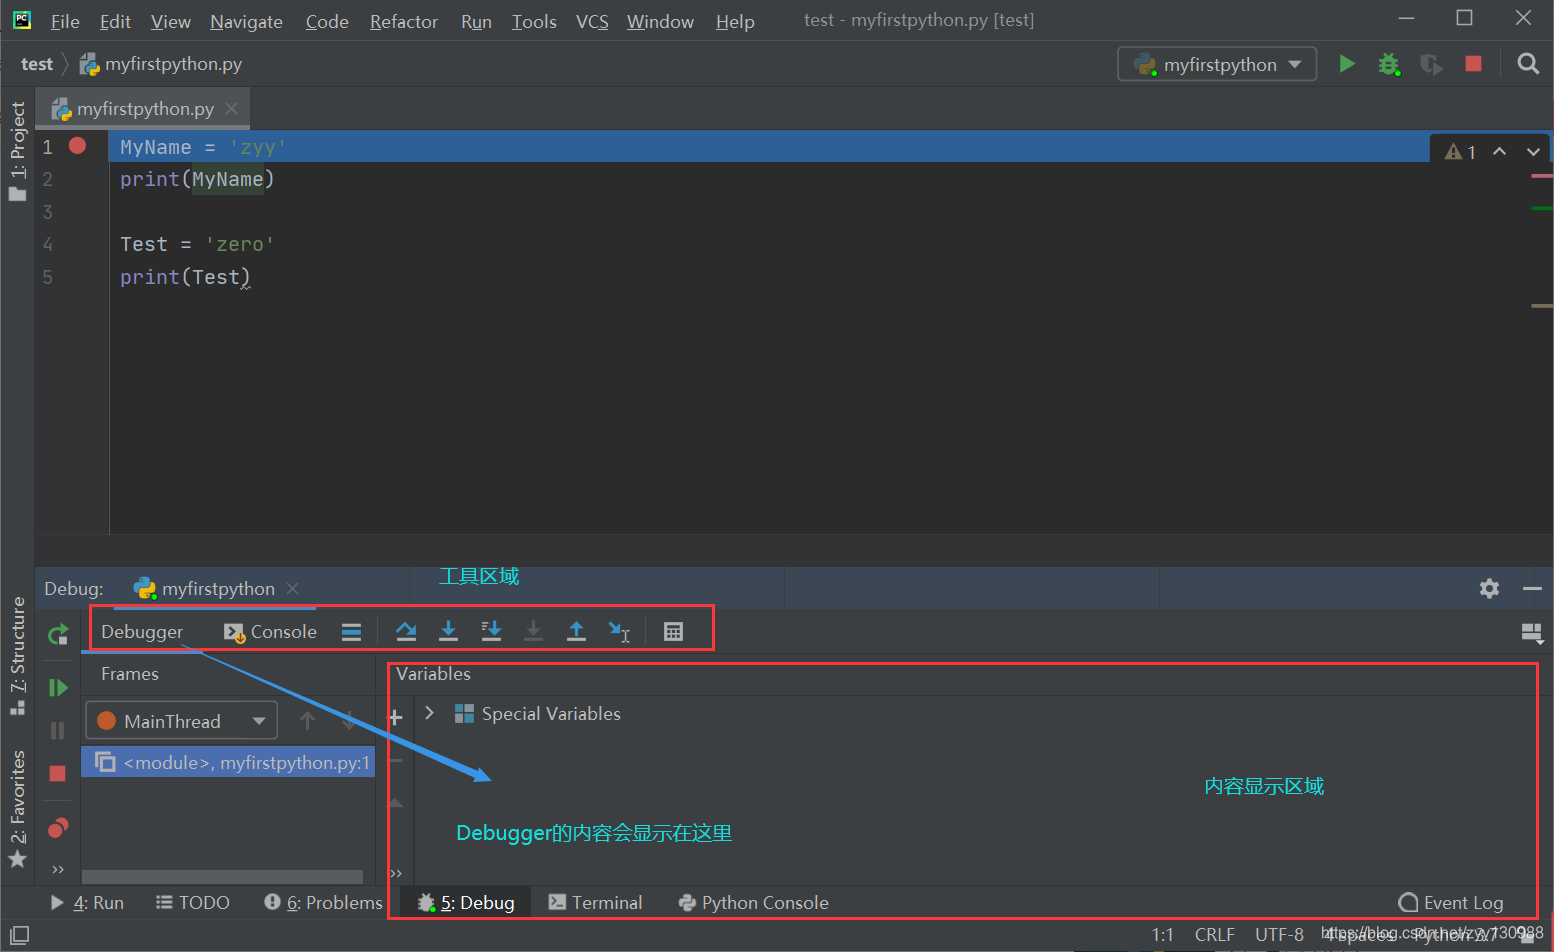Close myfirstpython debug session tab
The width and height of the screenshot is (1554, 952).
coord(293,588)
